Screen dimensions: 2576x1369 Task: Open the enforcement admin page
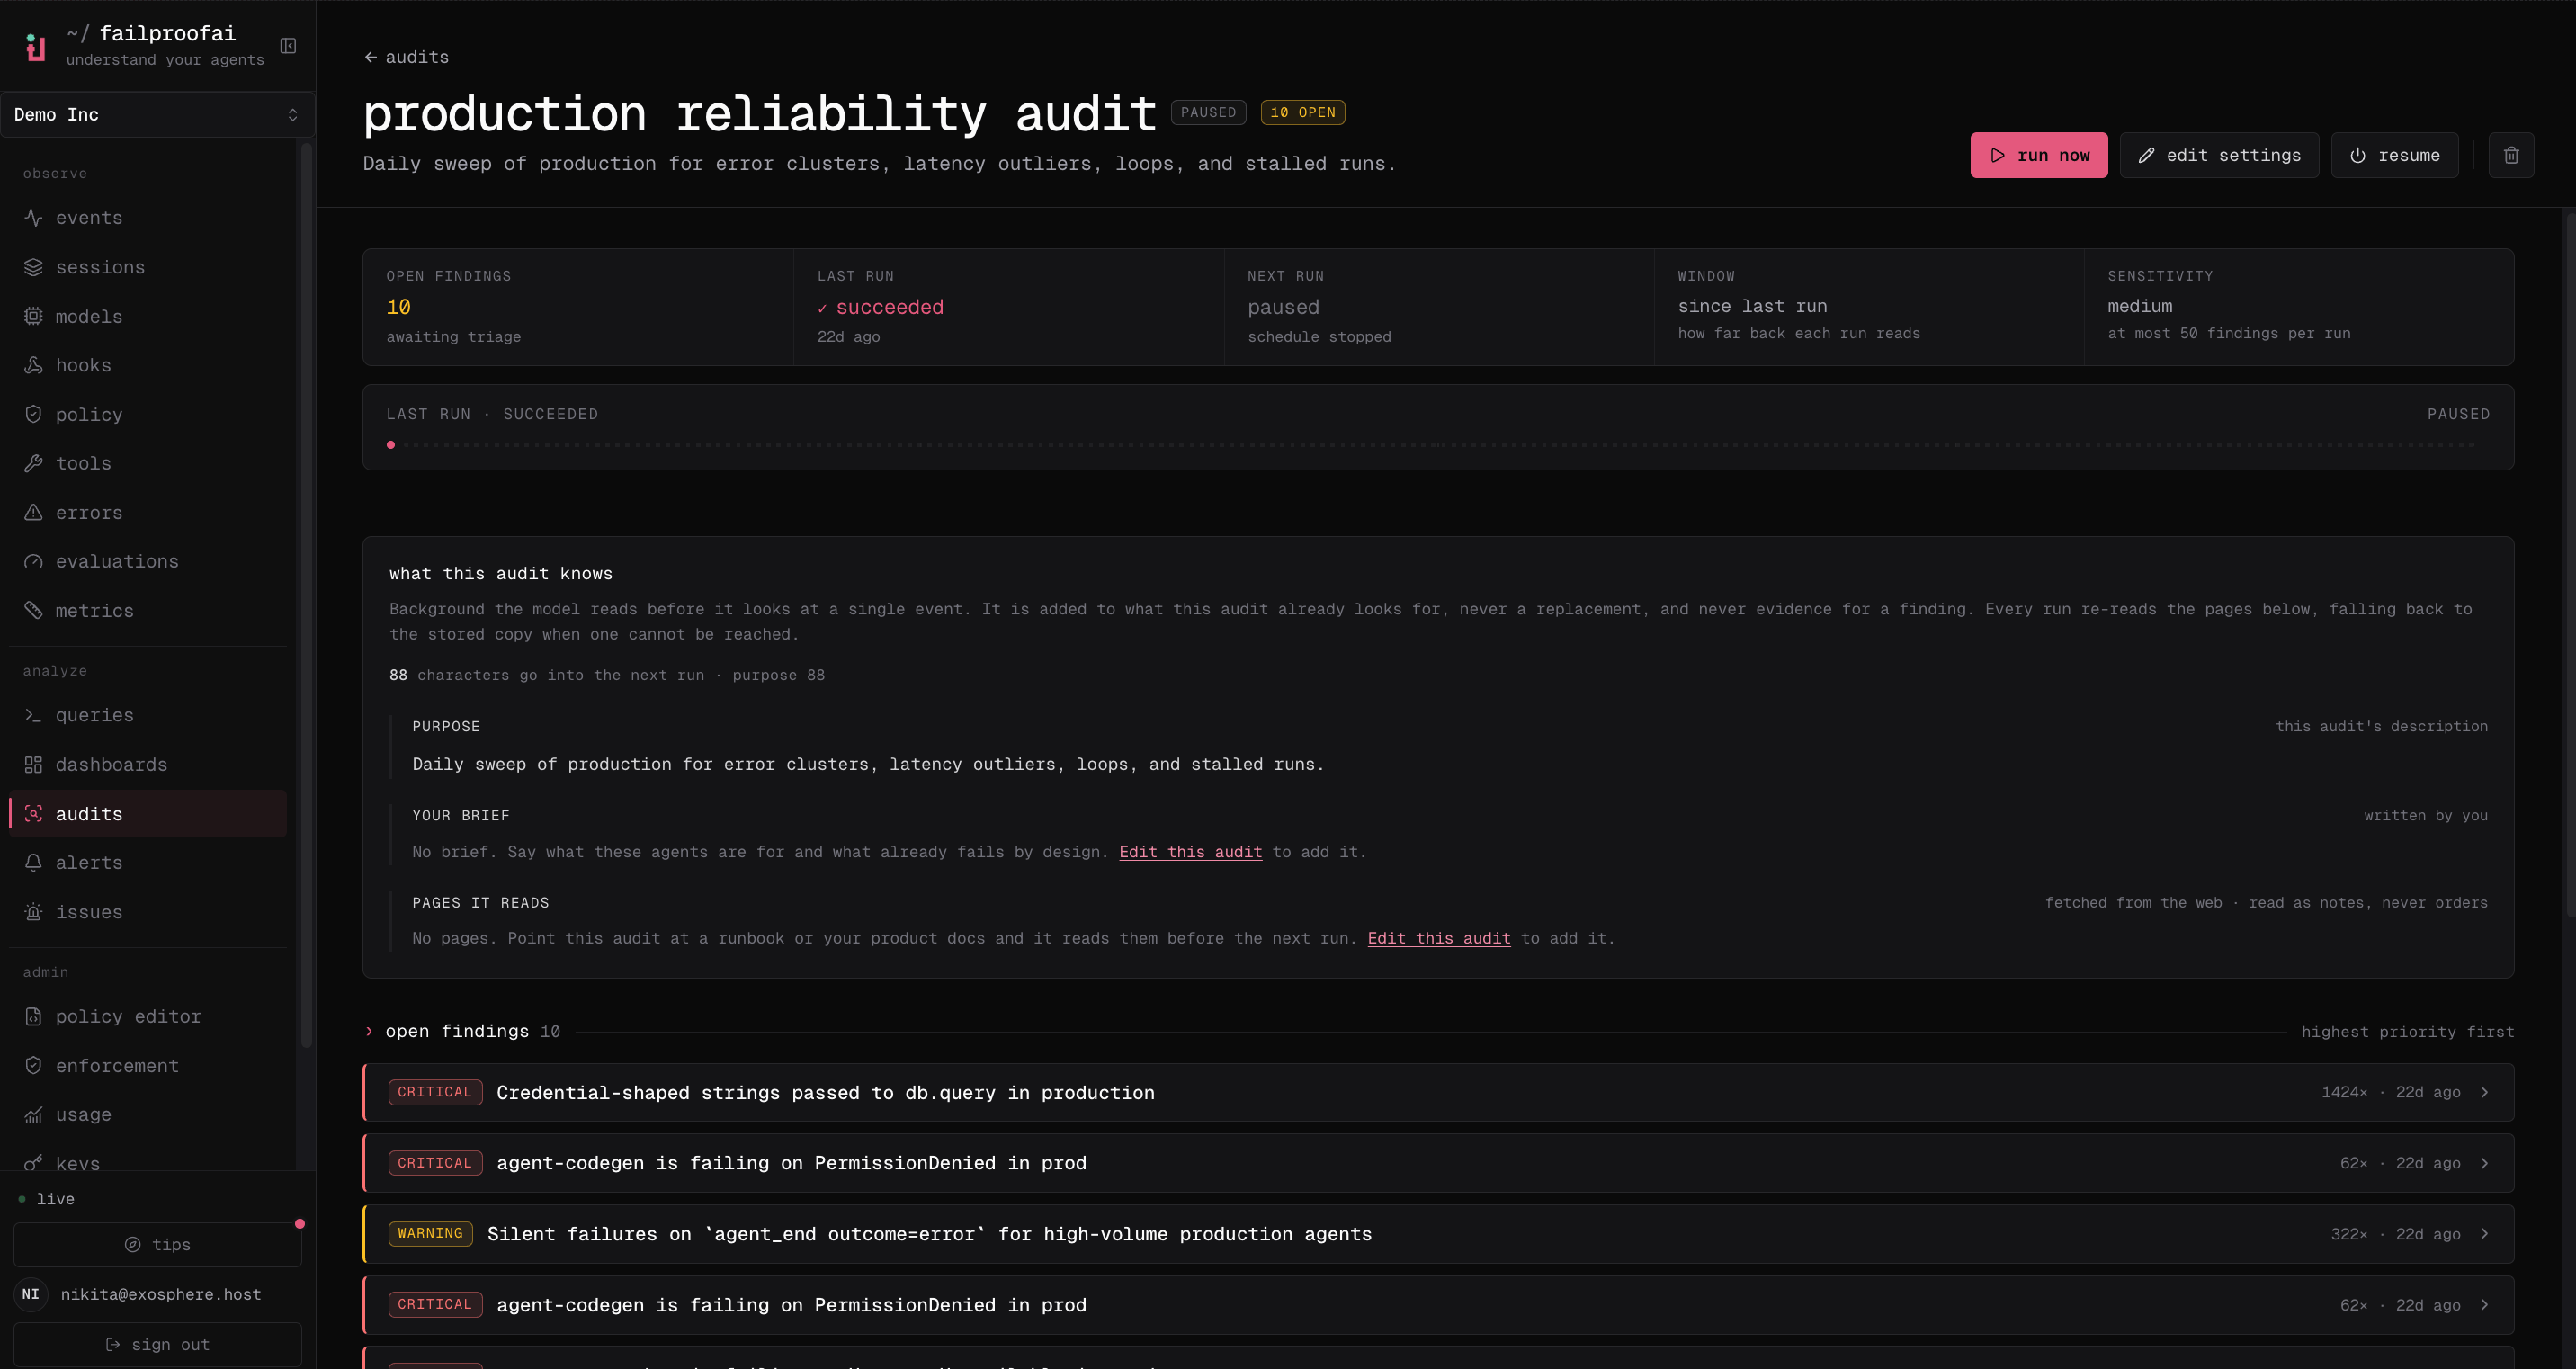pos(148,1066)
